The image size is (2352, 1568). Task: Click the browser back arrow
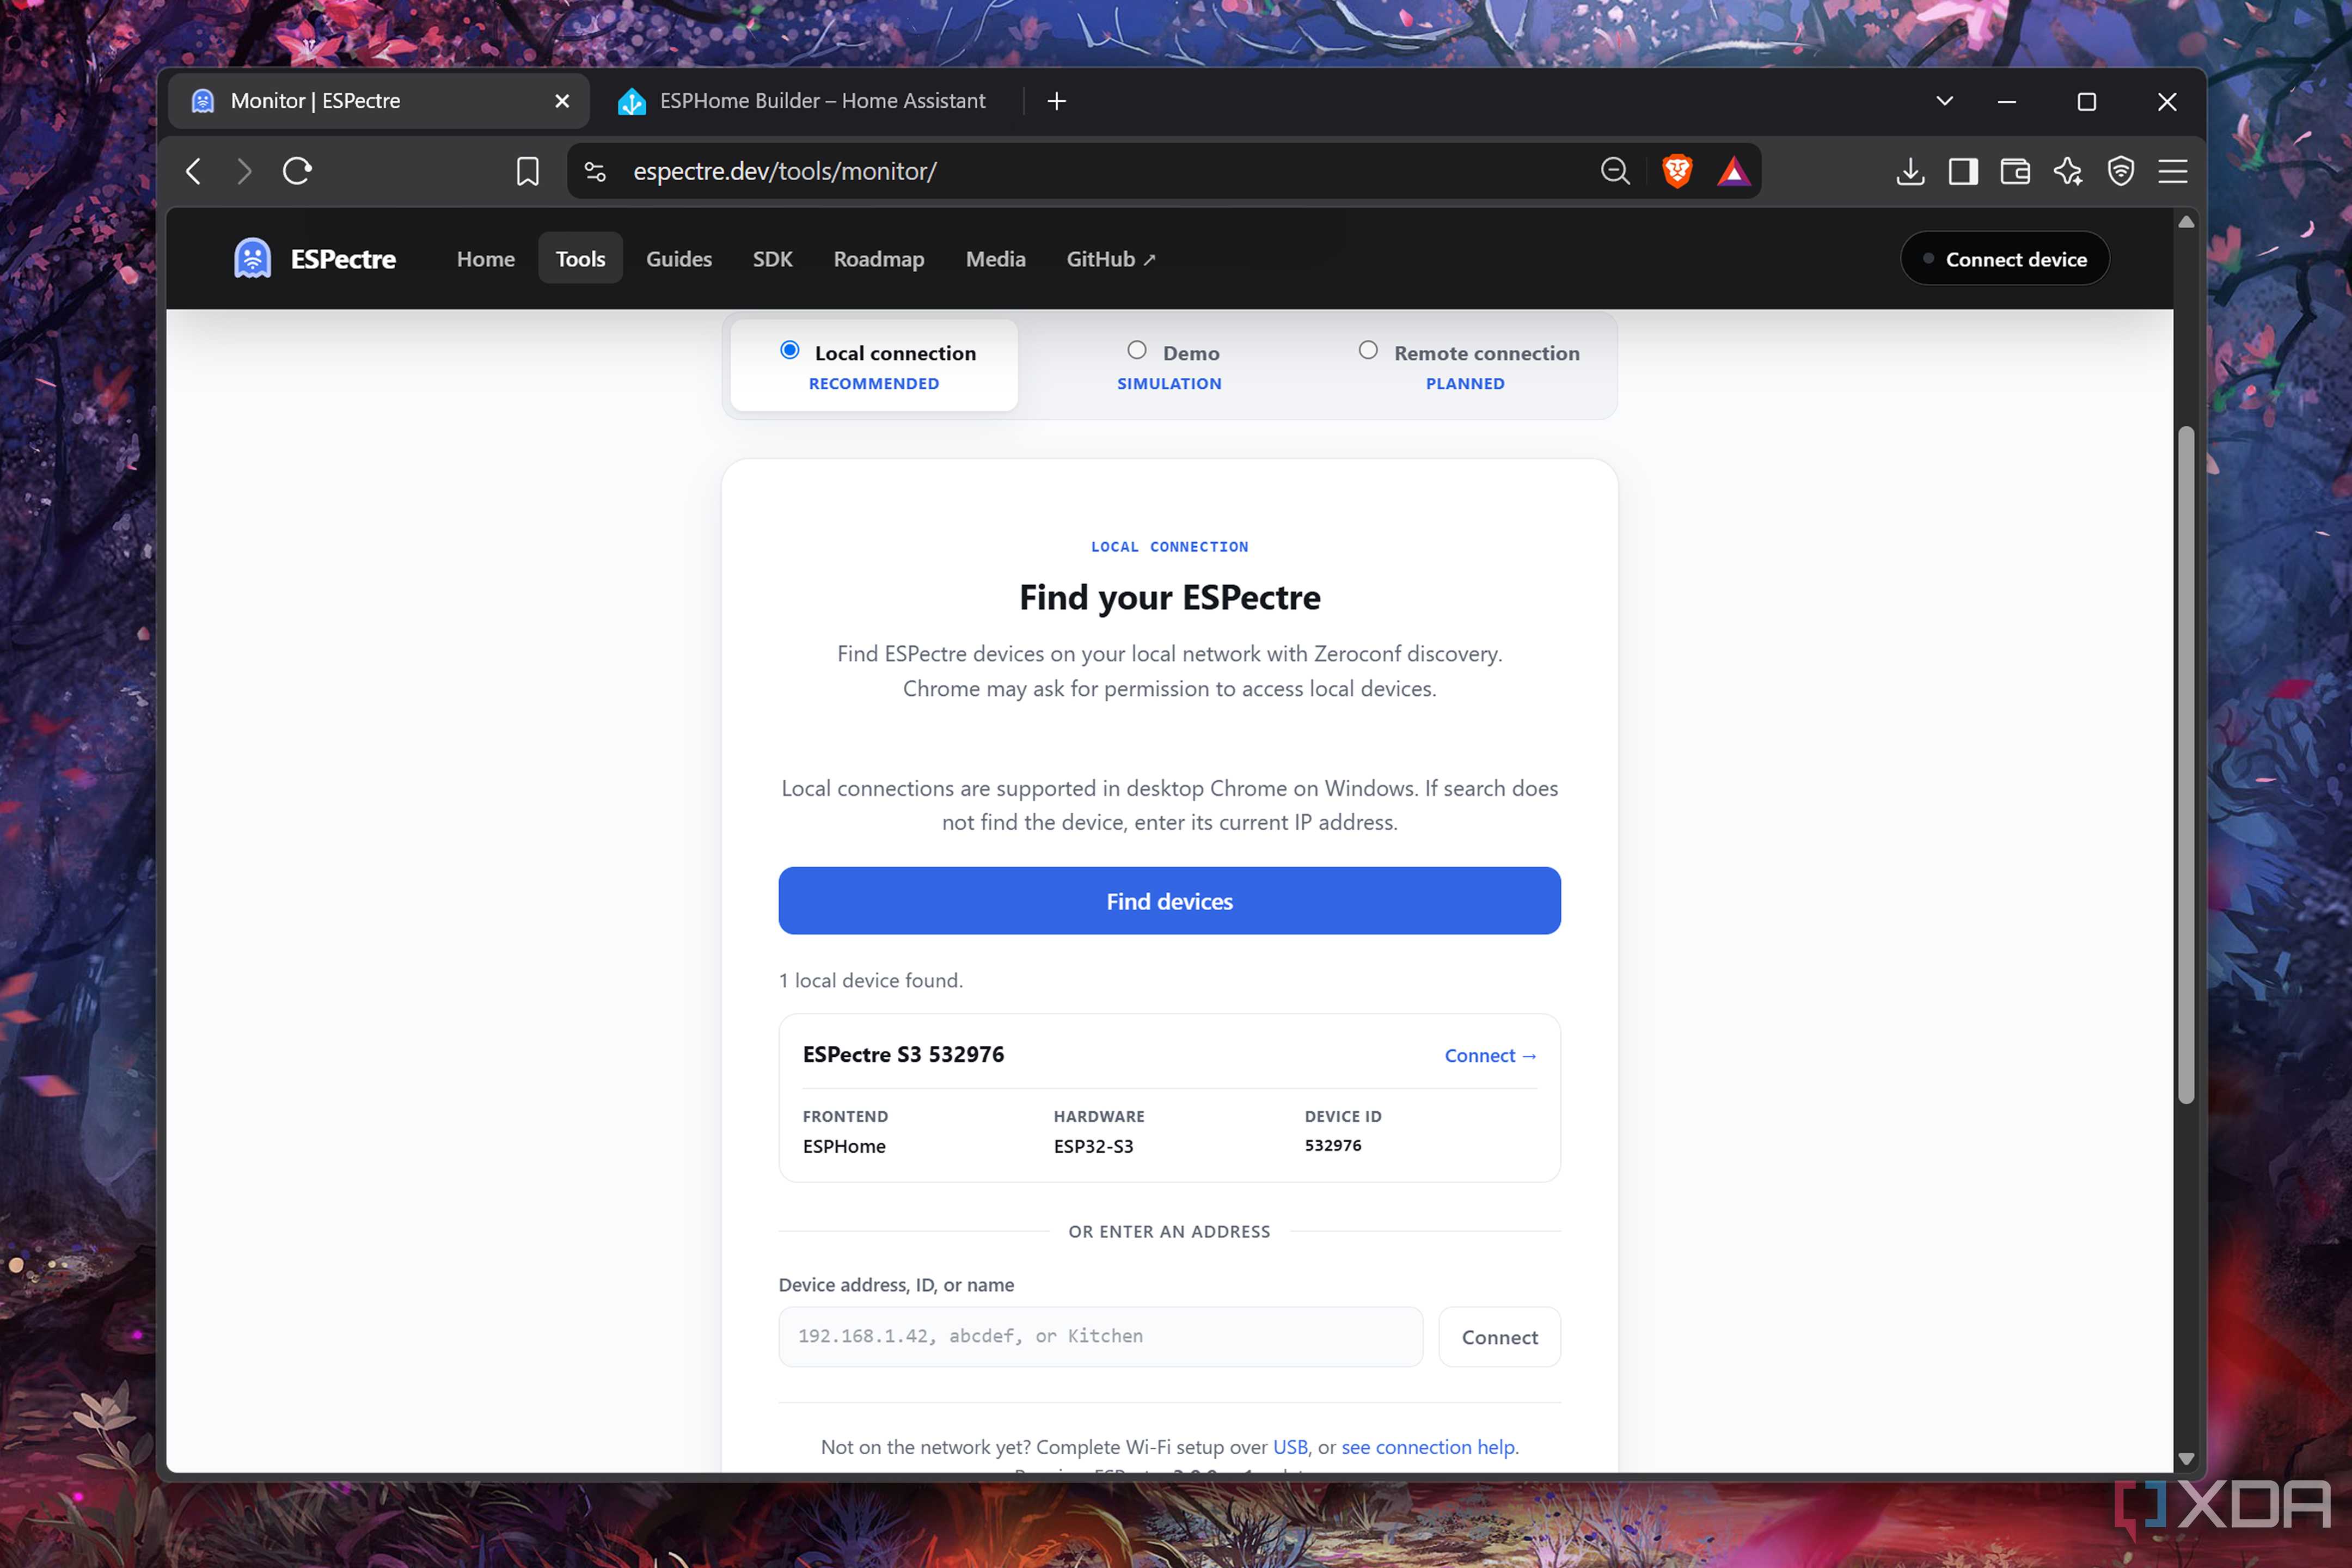coord(194,171)
